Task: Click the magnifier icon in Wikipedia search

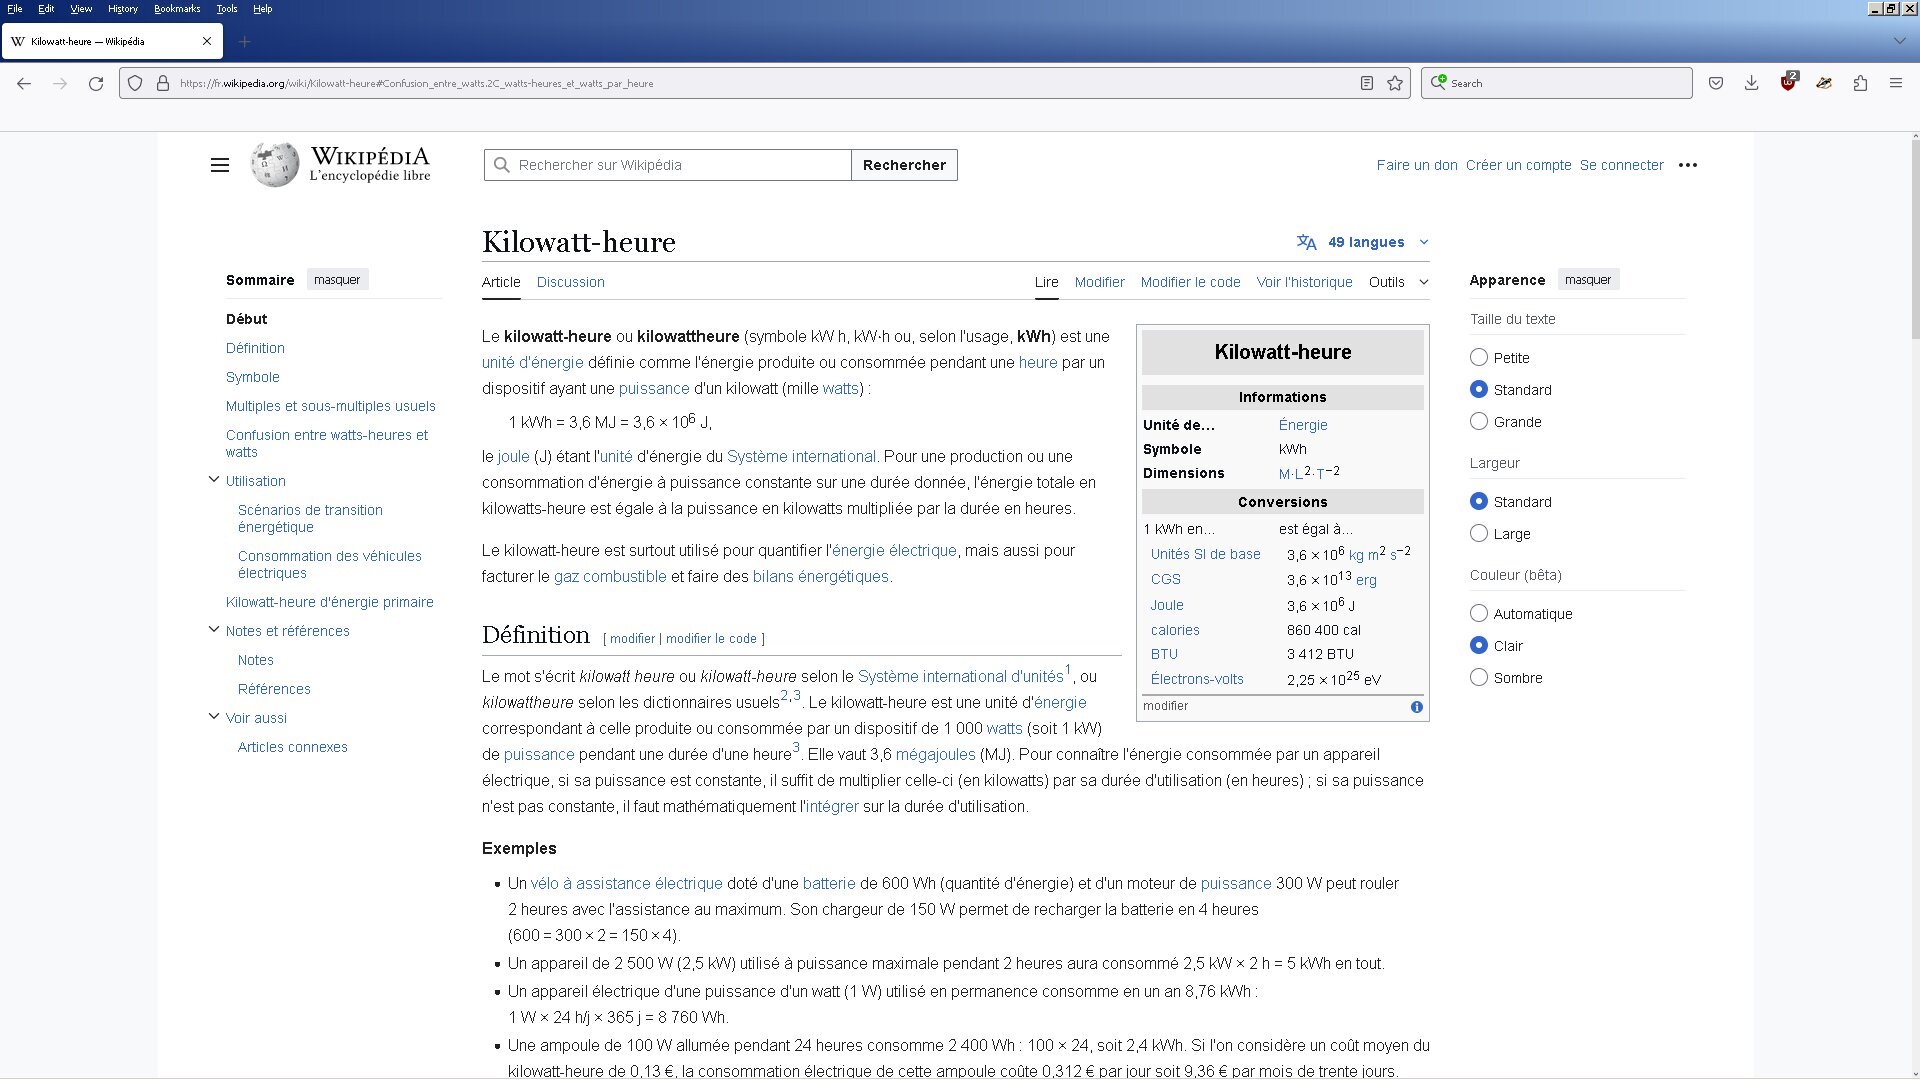Action: click(x=502, y=165)
